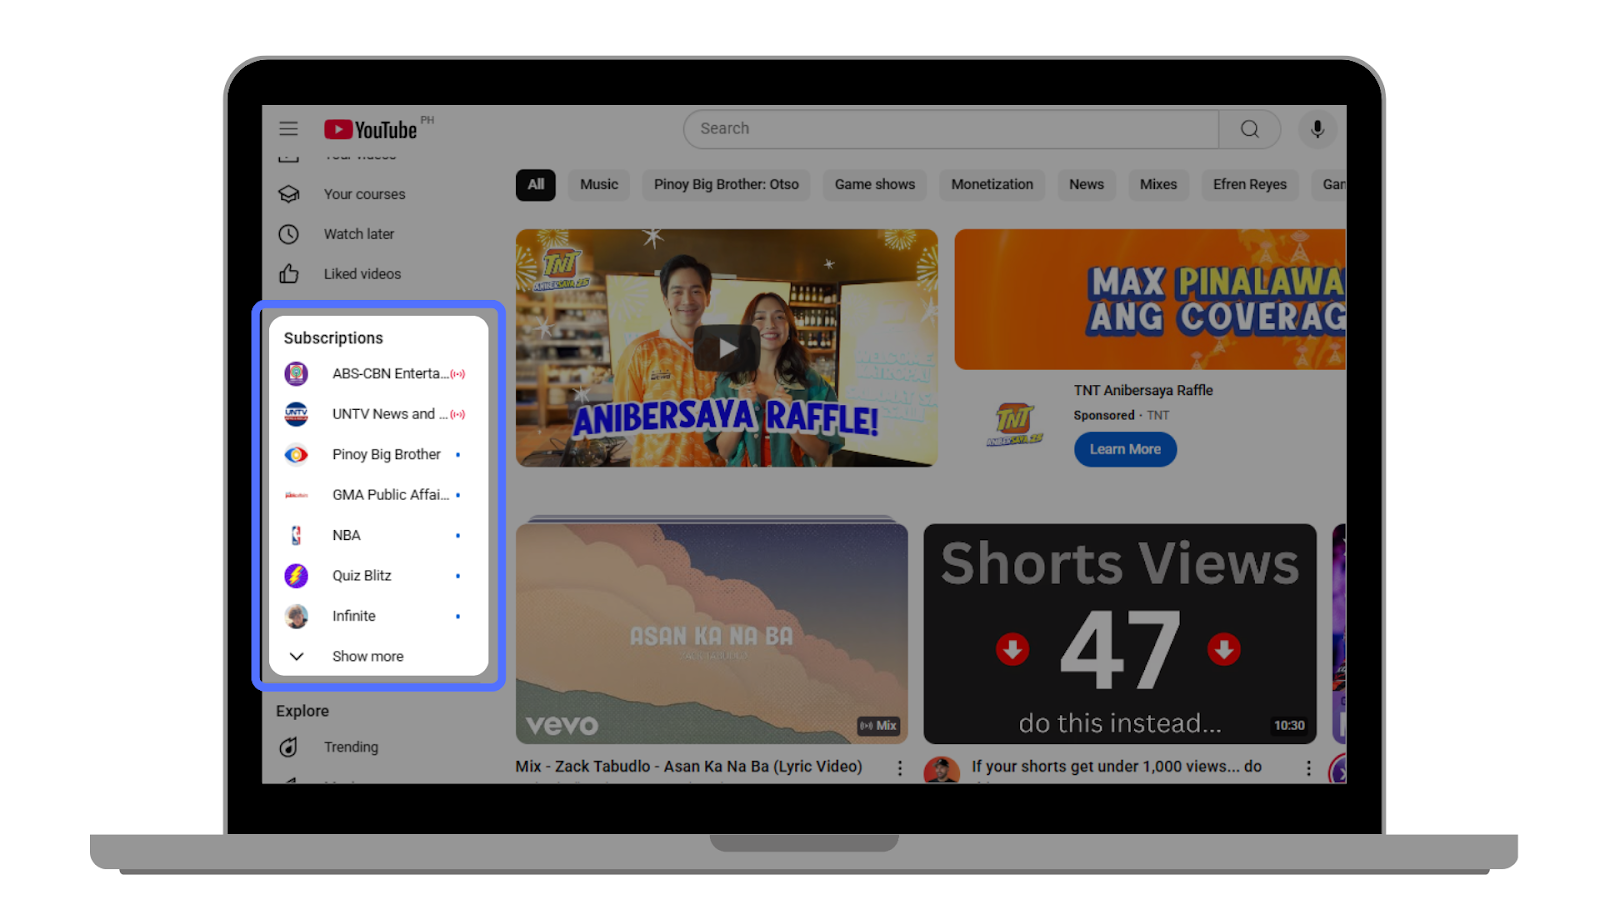The width and height of the screenshot is (1600, 900).
Task: Click Learn More on TNT ad
Action: pyautogui.click(x=1125, y=449)
